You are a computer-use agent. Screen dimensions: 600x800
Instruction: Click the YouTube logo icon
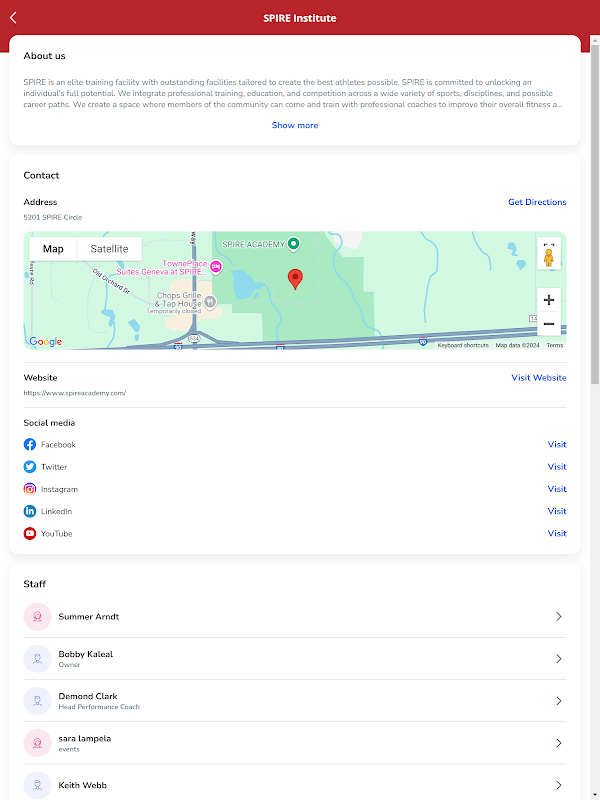coord(30,534)
